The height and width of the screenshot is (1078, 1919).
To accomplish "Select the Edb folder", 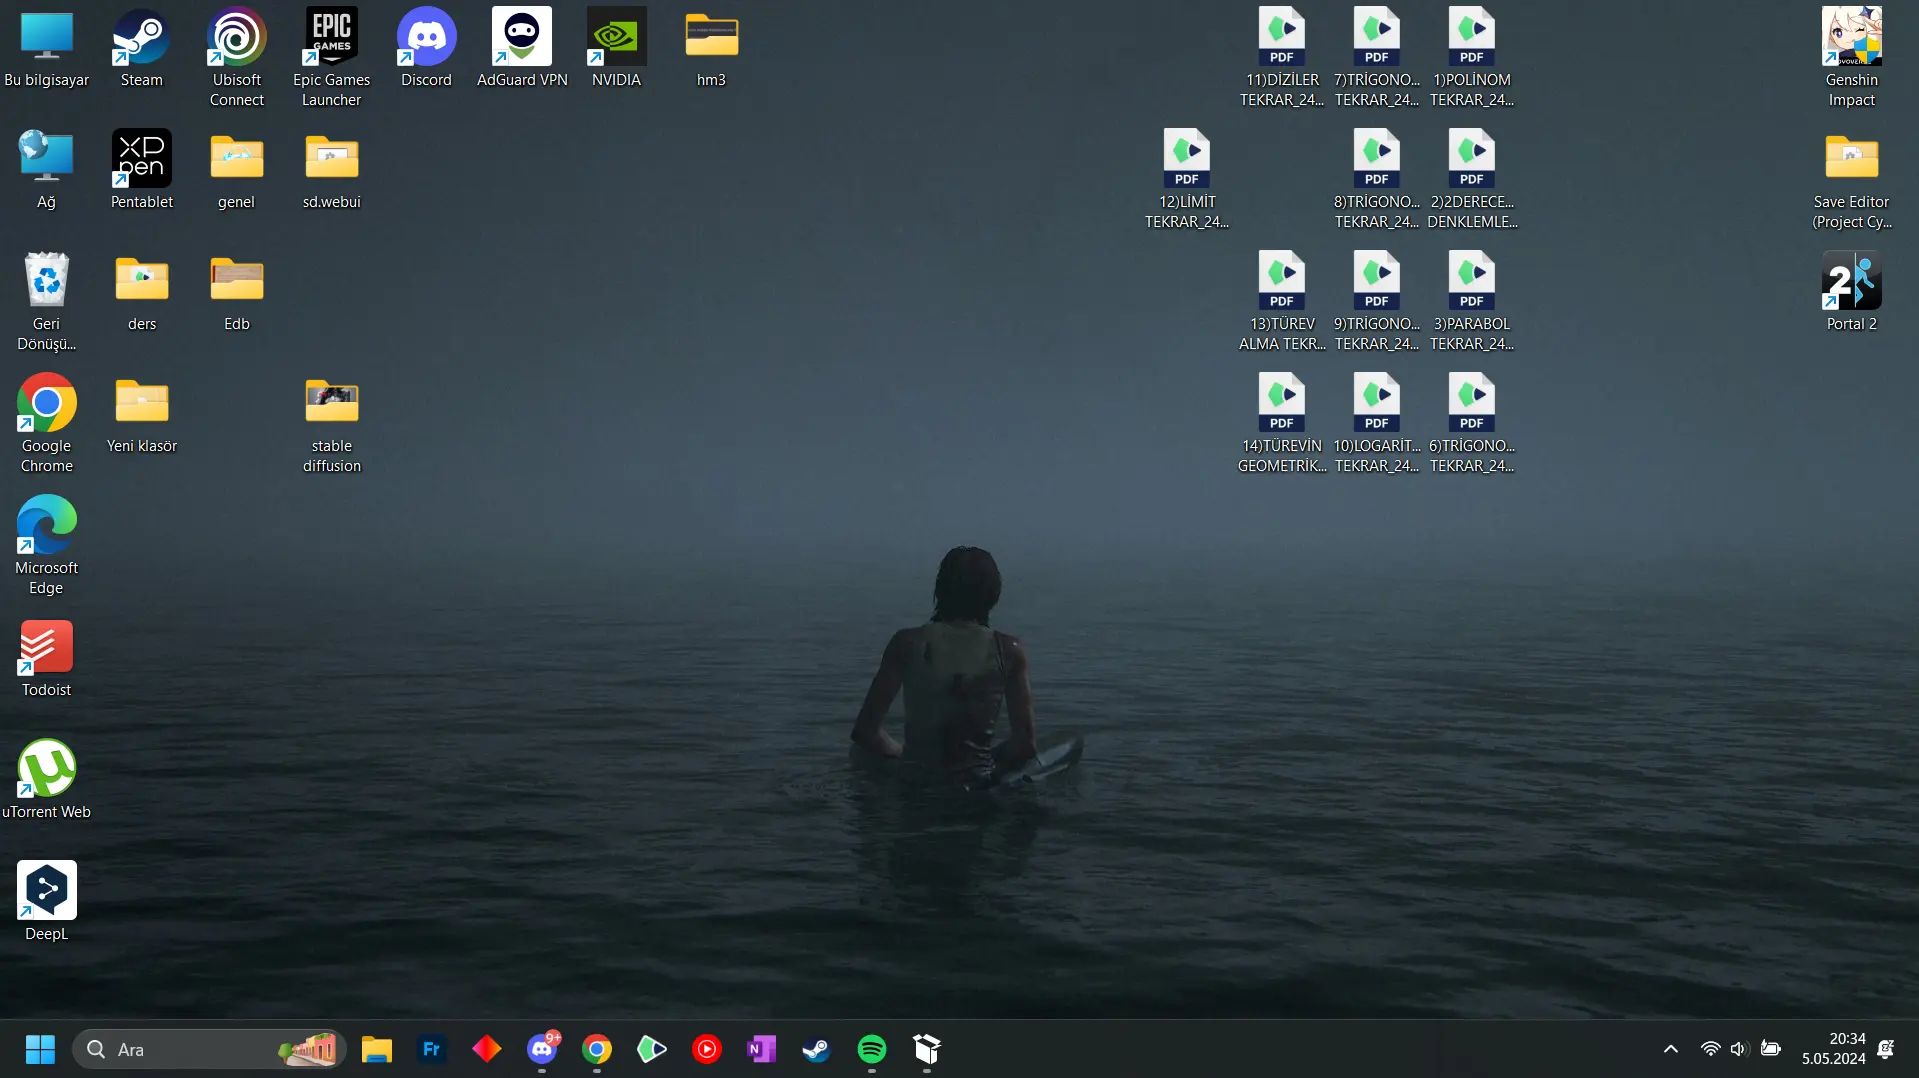I will [x=237, y=292].
